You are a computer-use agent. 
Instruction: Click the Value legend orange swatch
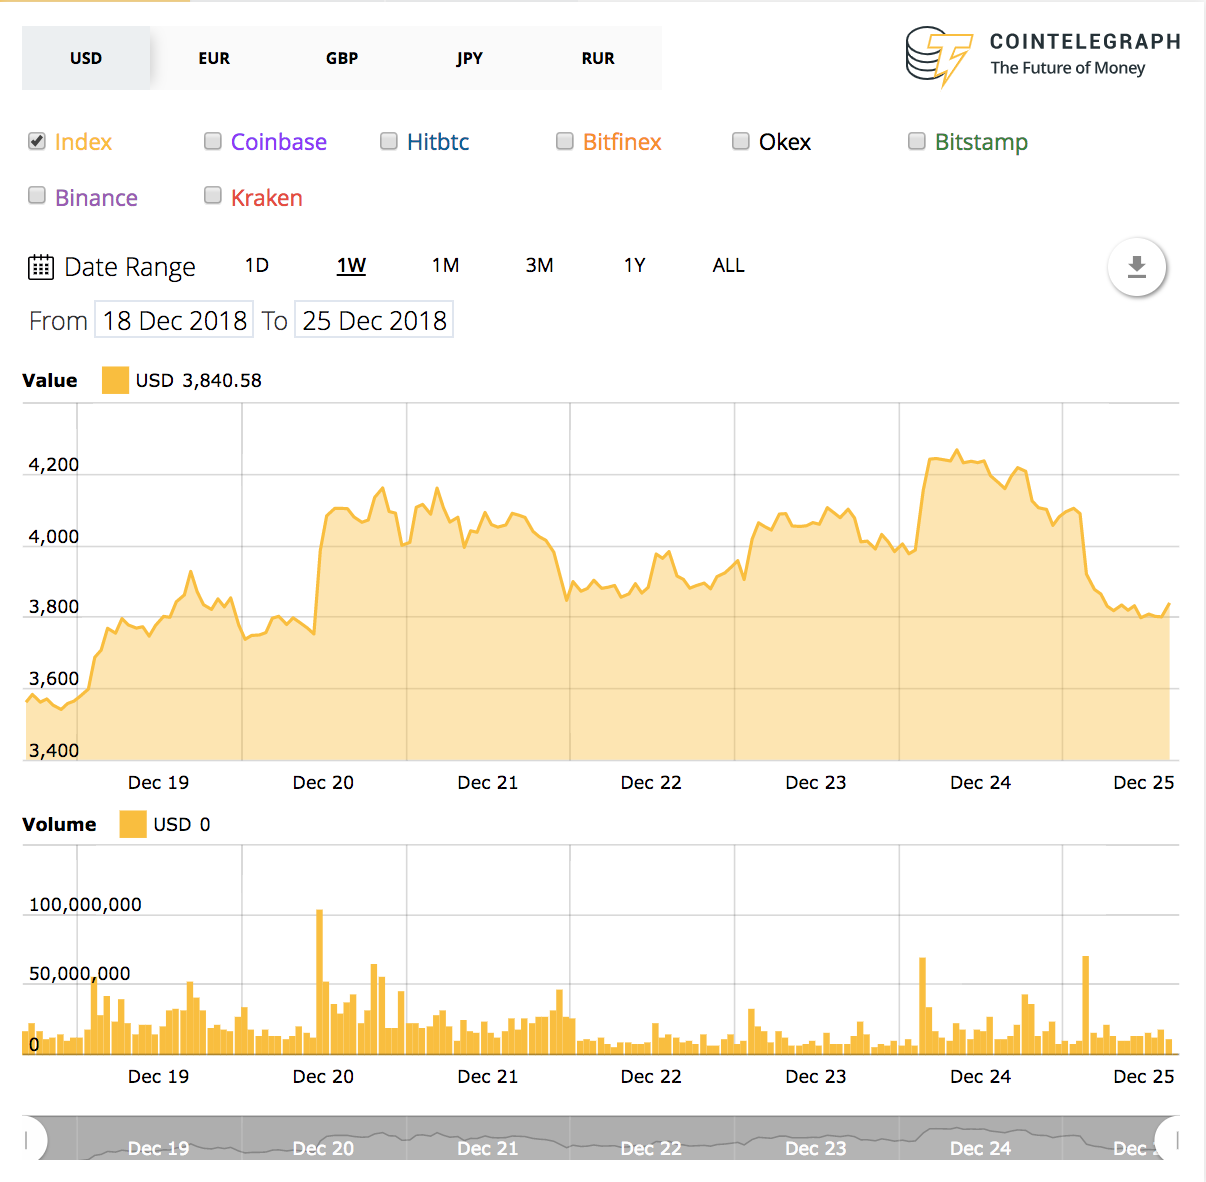click(115, 380)
